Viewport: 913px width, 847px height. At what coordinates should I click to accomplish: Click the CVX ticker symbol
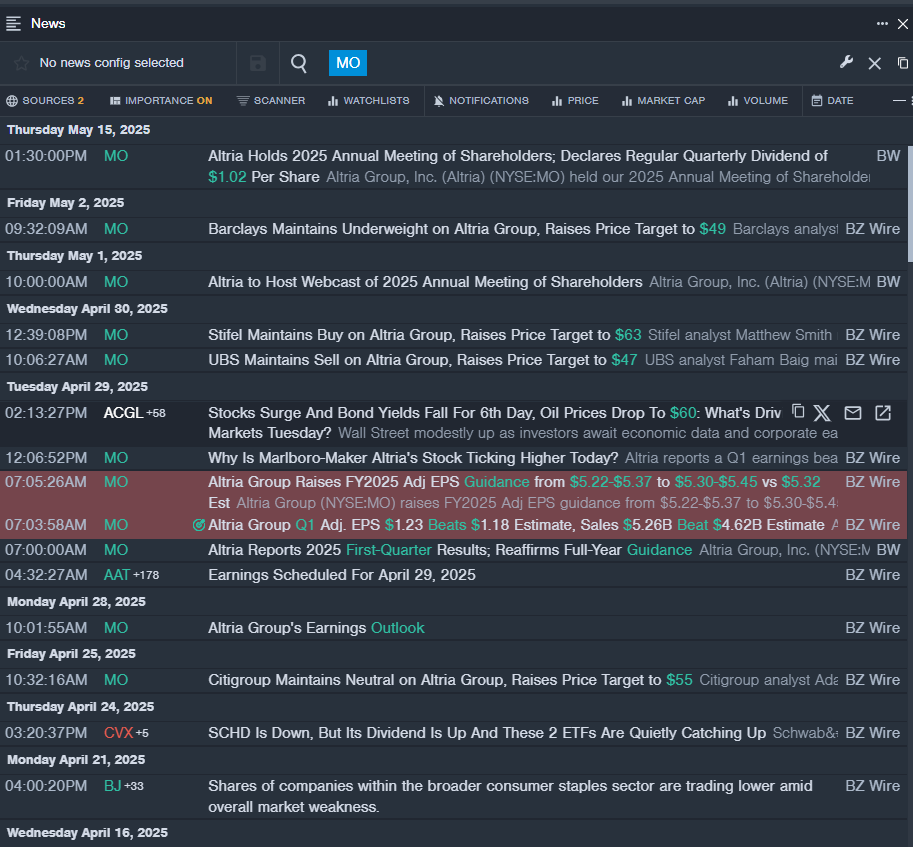point(118,732)
